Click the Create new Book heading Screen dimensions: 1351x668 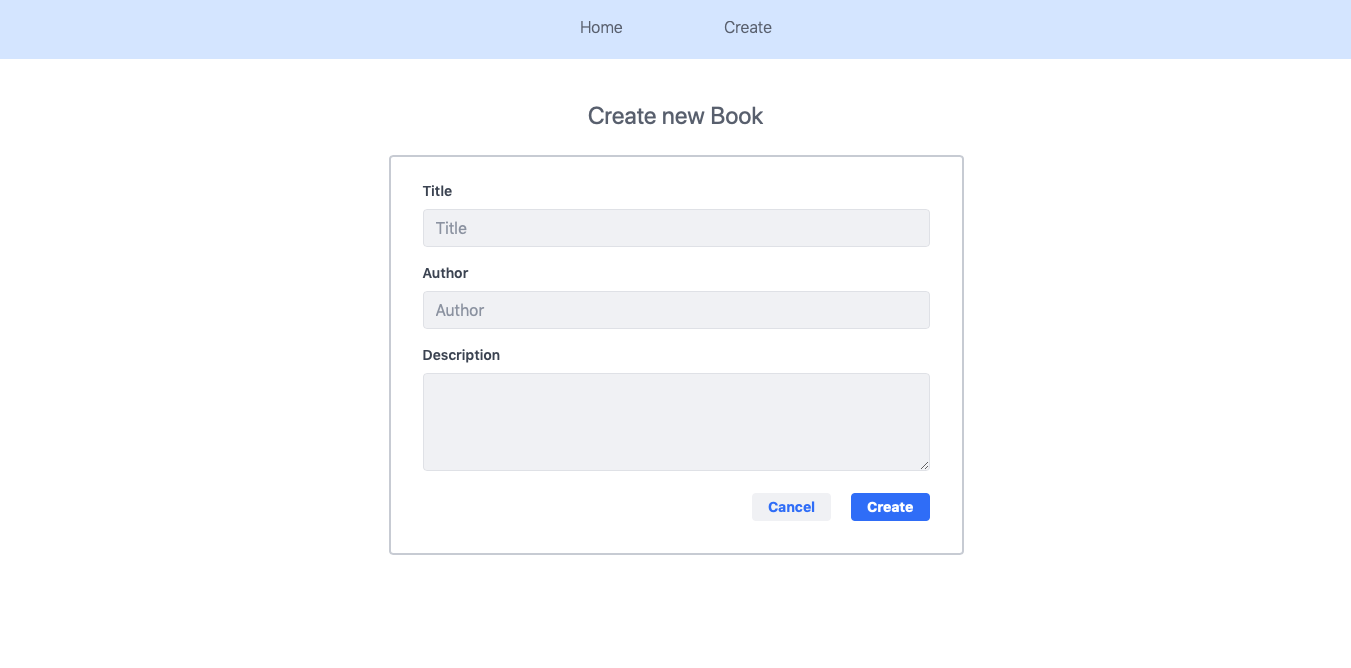tap(676, 115)
